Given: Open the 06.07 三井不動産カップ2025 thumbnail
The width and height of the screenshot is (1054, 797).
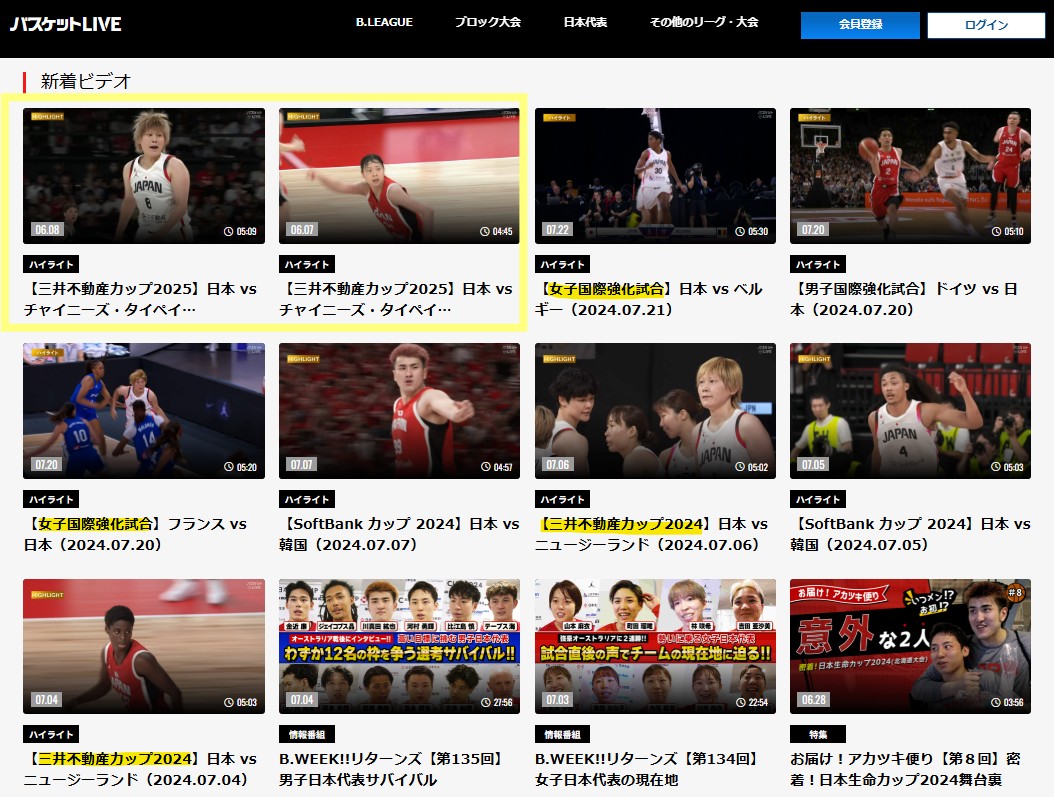Looking at the screenshot, I should [x=399, y=175].
